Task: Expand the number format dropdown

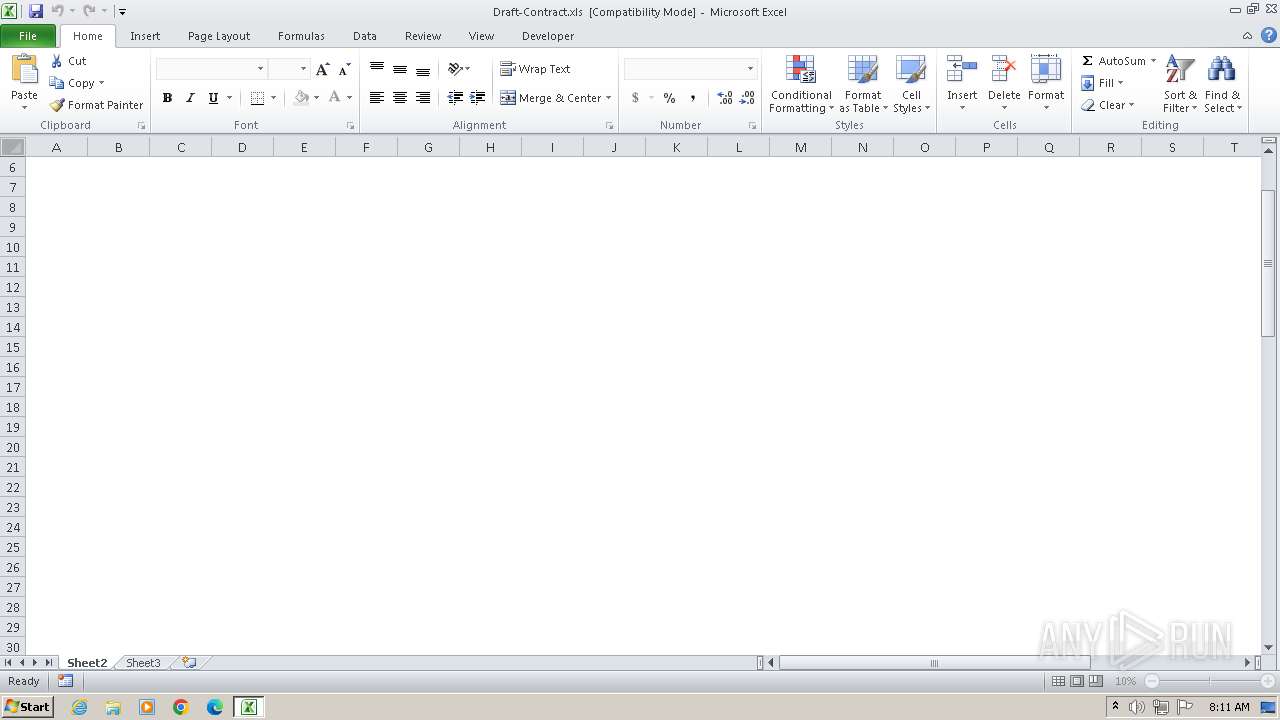Action: (750, 69)
